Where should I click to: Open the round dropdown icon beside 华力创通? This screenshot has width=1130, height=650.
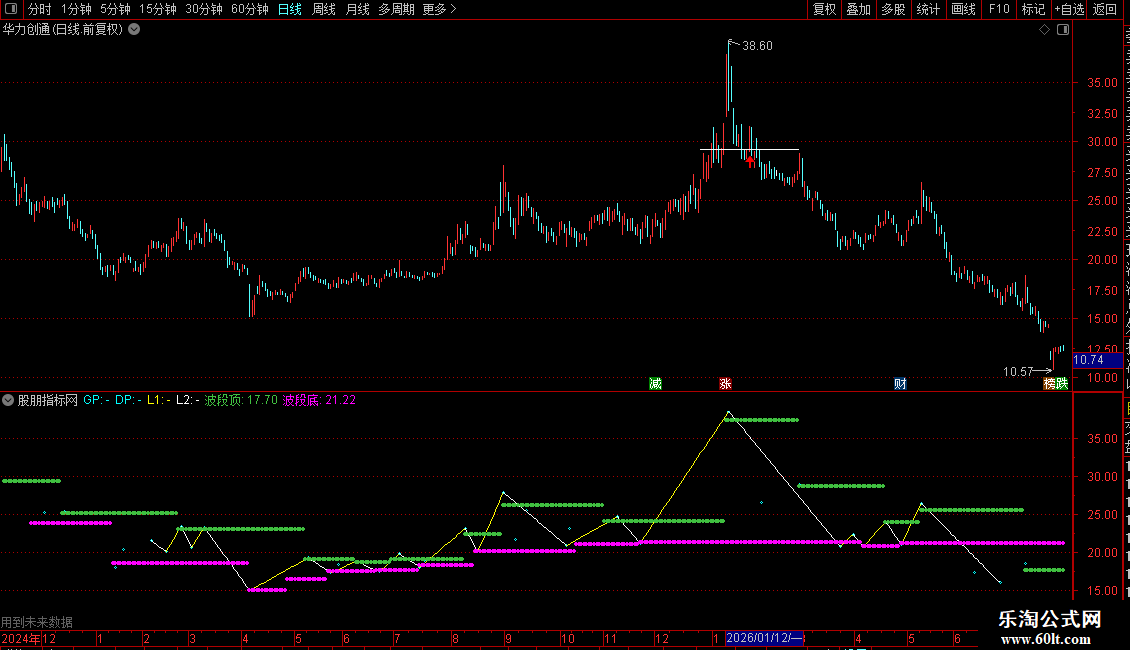[134, 30]
